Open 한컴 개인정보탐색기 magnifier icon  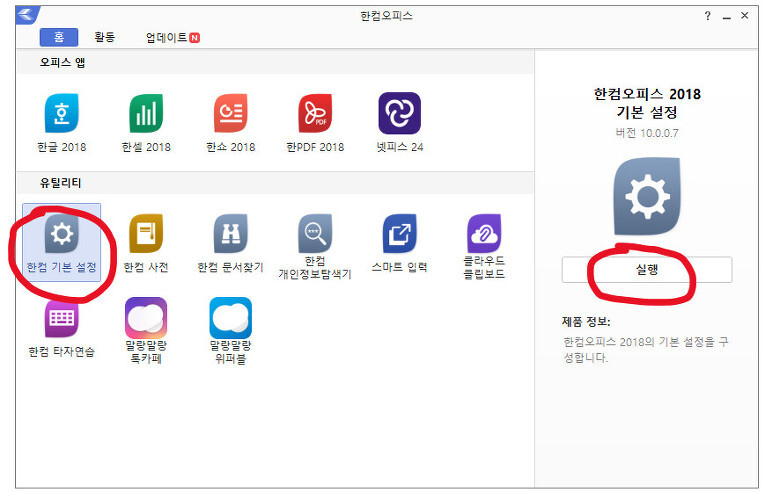coord(315,233)
